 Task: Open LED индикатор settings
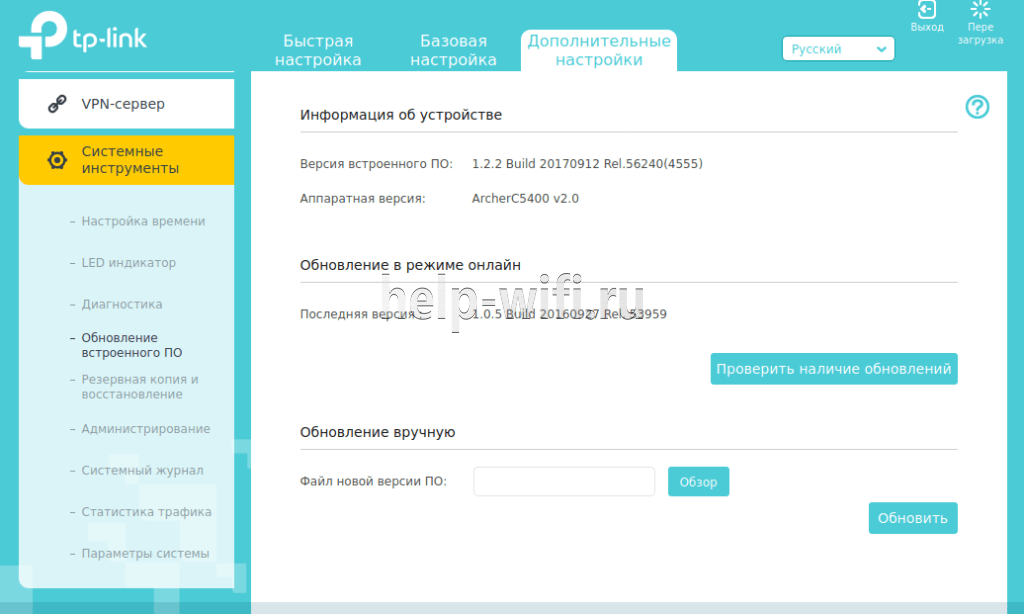pos(128,263)
